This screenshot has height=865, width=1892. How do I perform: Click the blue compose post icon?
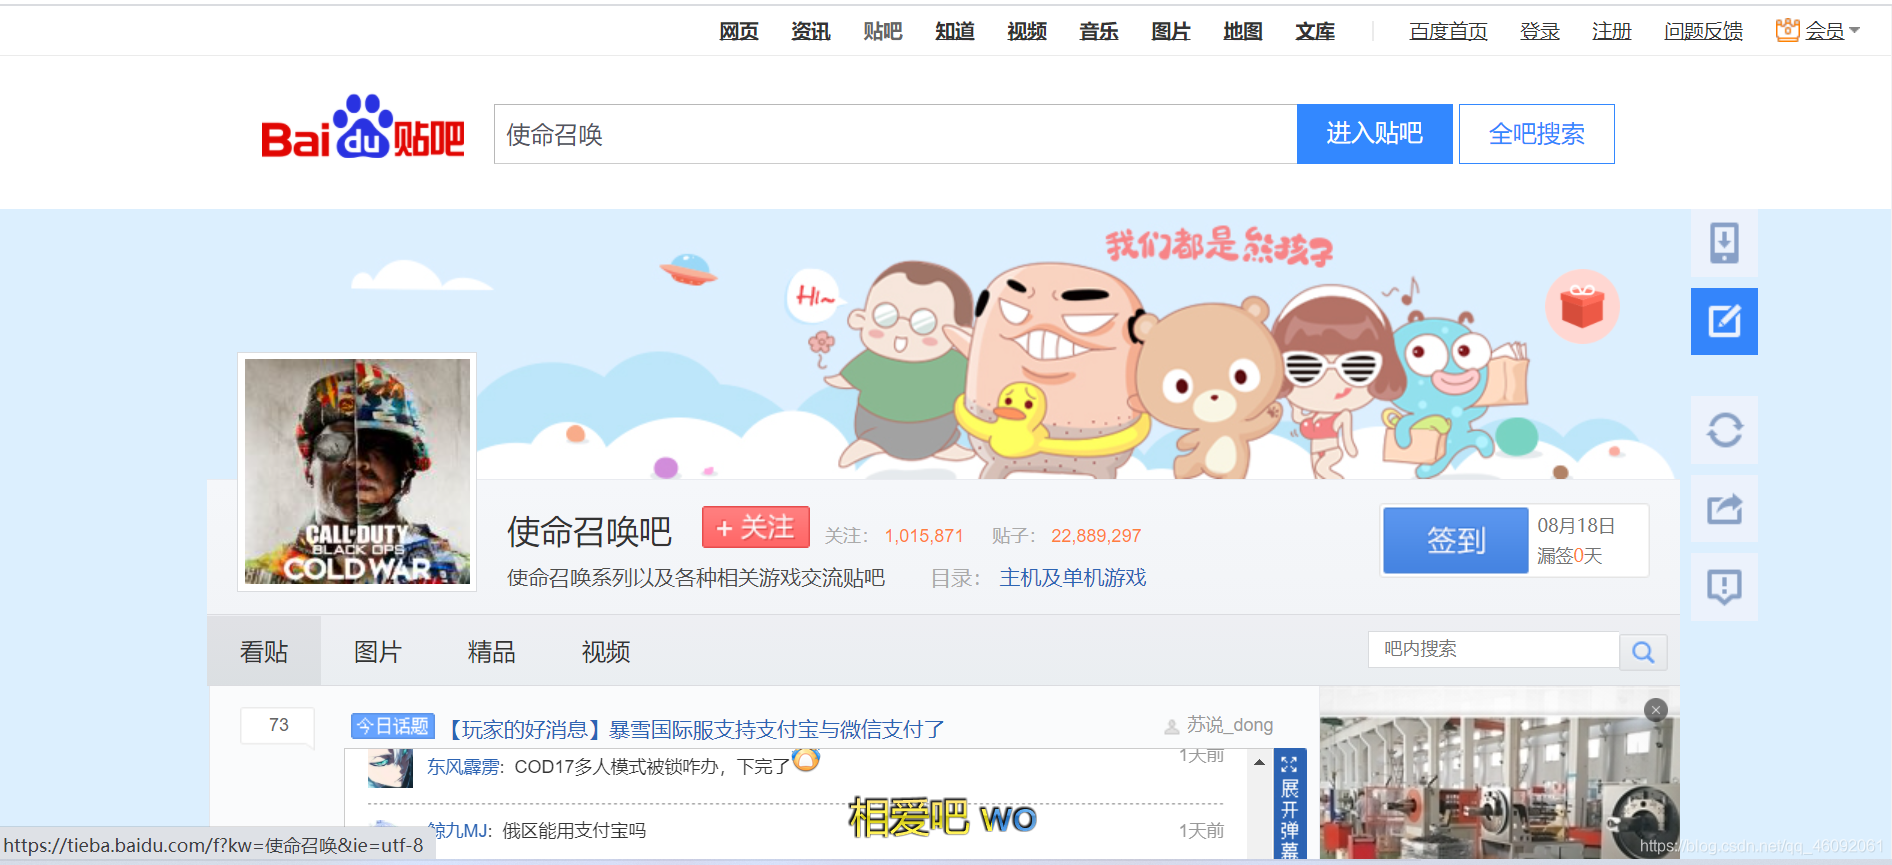(x=1724, y=321)
